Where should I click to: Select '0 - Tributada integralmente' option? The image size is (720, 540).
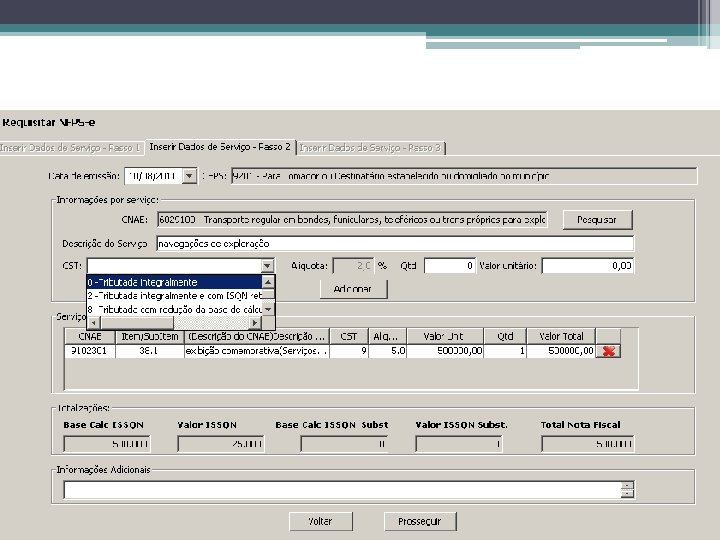tap(174, 282)
